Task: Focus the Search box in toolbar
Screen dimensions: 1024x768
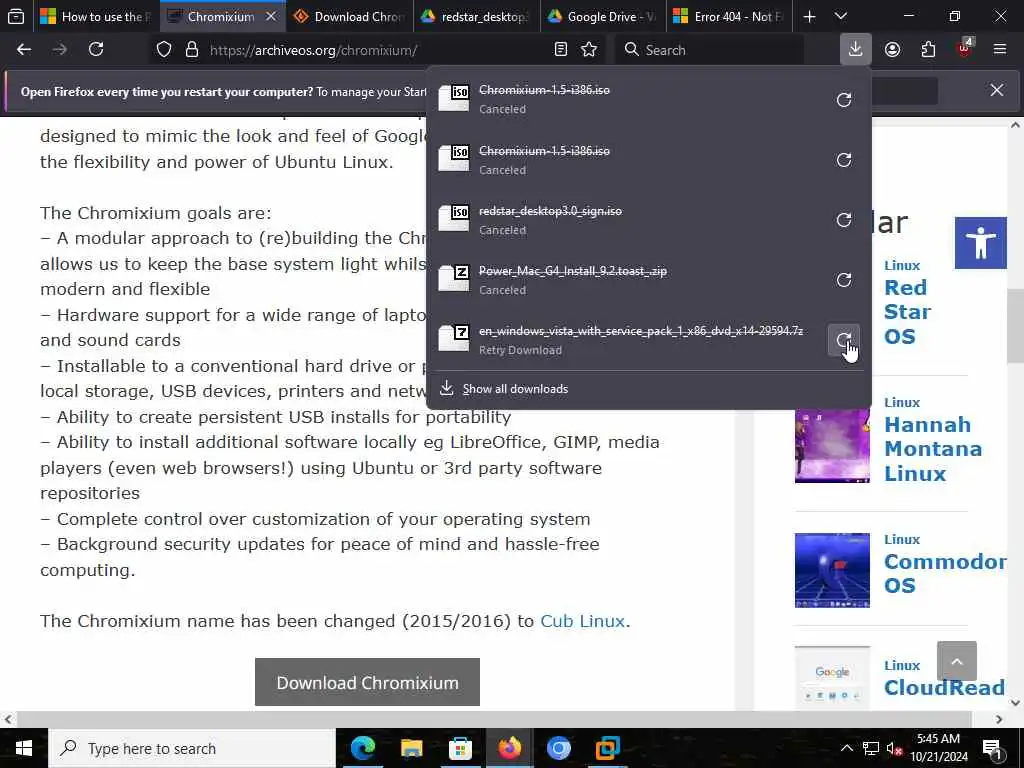Action: (x=709, y=50)
